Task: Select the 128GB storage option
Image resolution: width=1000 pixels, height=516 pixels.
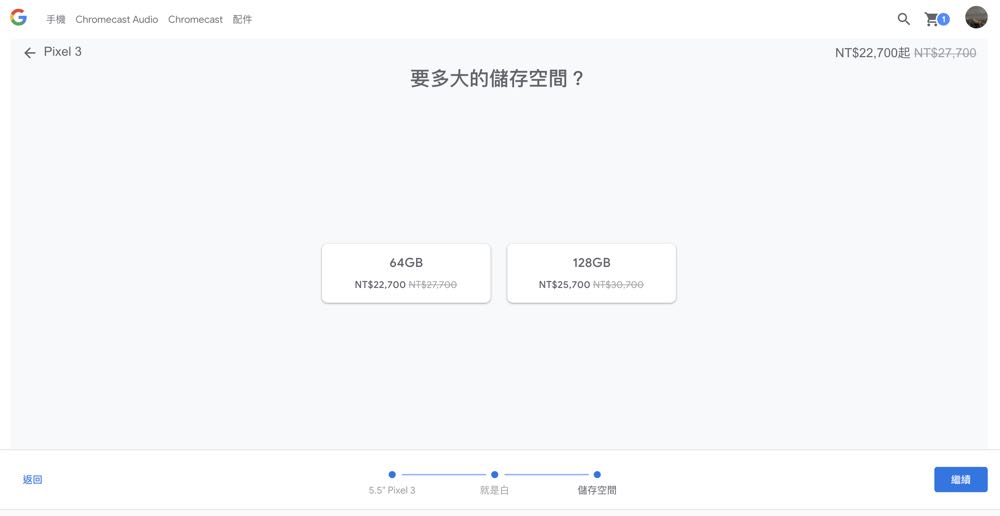Action: 591,273
